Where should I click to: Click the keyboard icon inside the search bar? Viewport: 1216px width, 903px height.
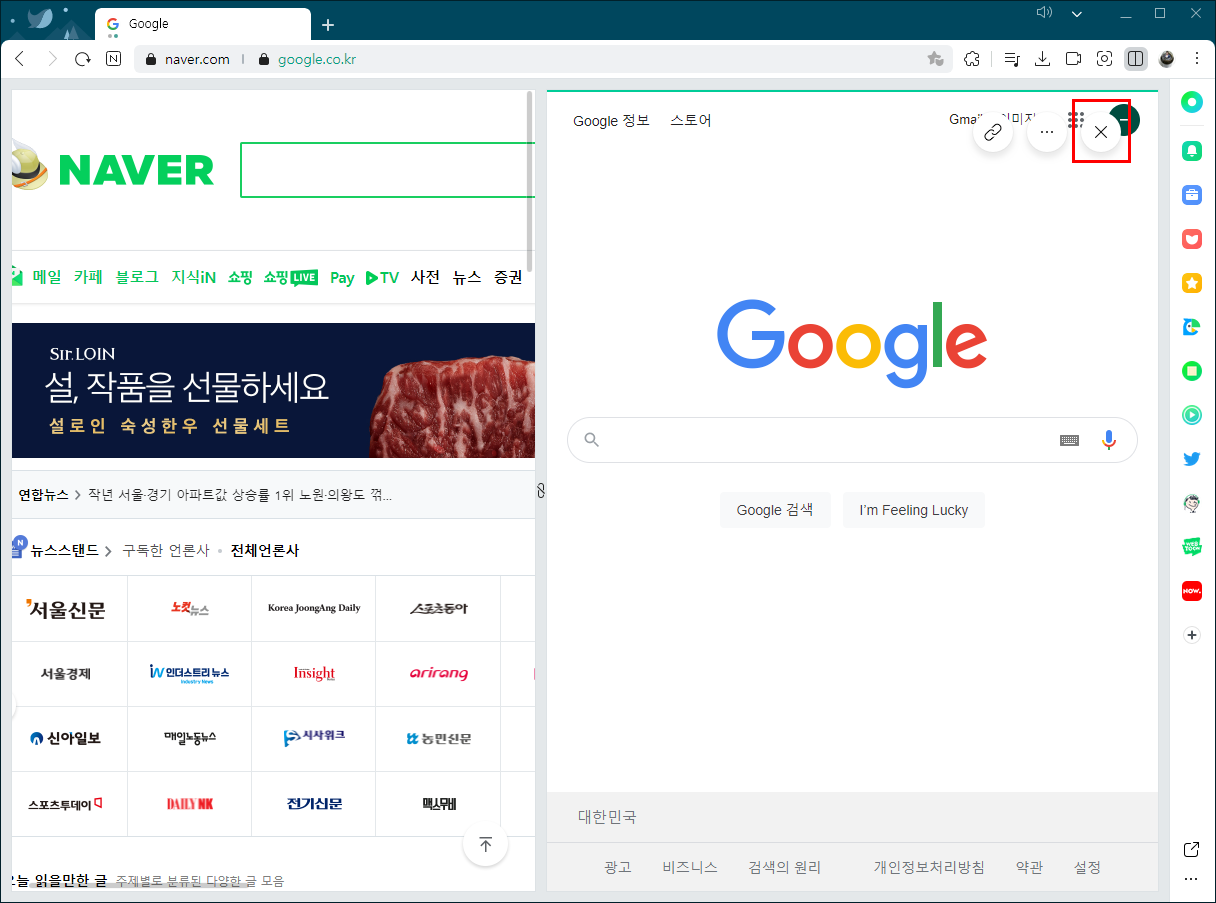point(1069,439)
